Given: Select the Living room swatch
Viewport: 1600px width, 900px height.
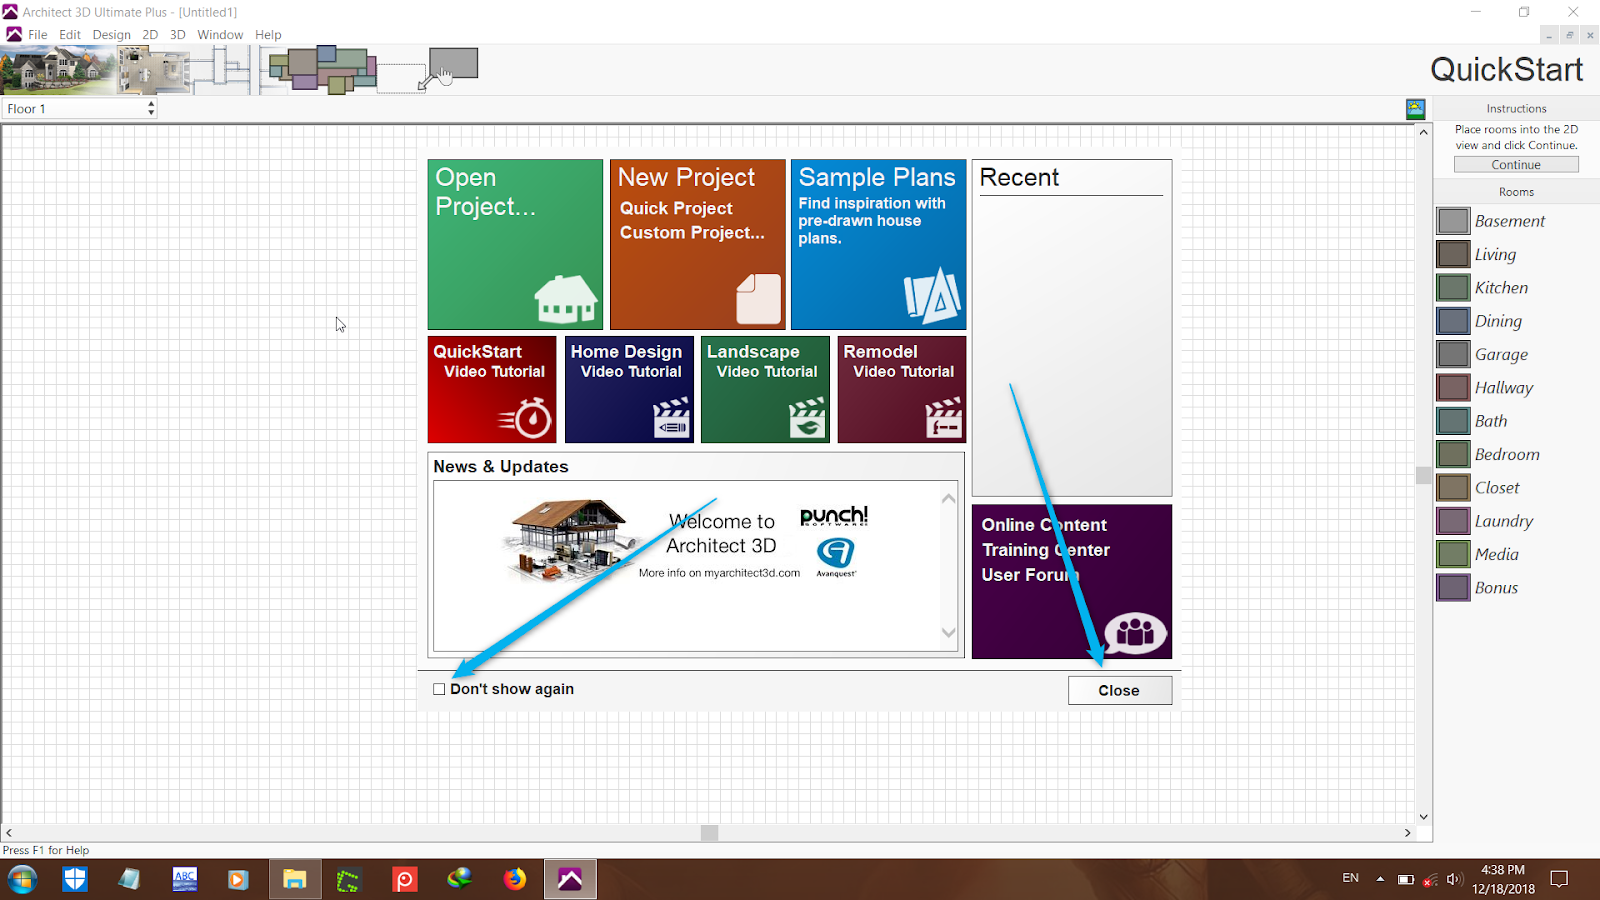Looking at the screenshot, I should pos(1453,254).
